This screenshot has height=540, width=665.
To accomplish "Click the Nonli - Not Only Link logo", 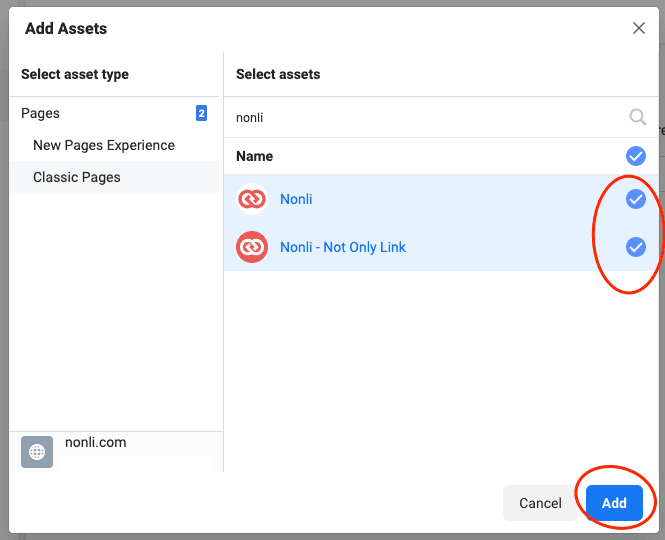I will (252, 247).
